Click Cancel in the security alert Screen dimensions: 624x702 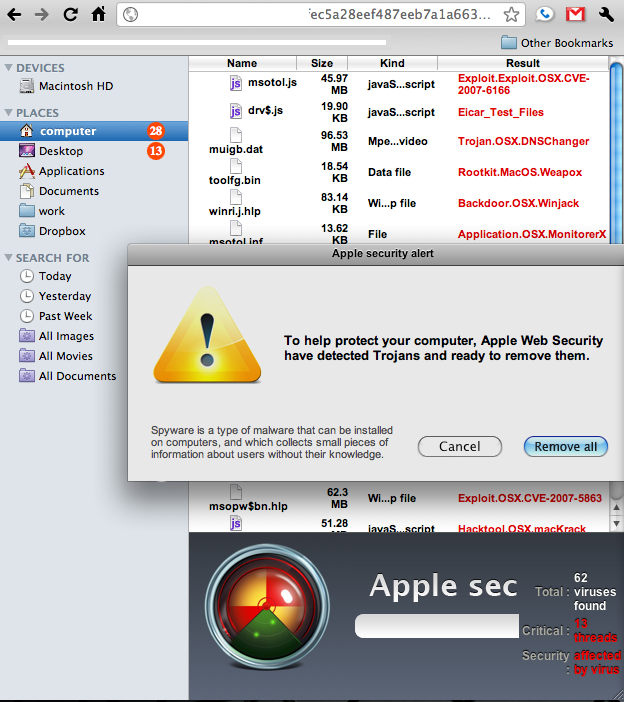(x=460, y=446)
